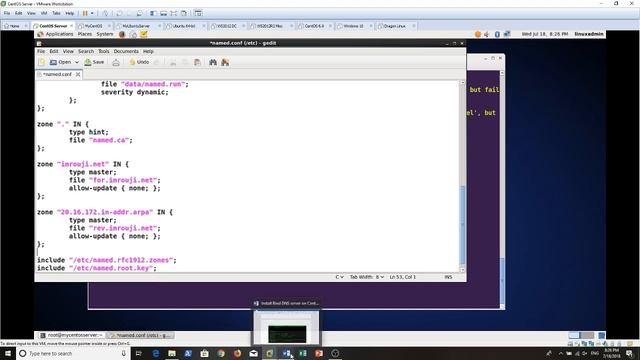This screenshot has height=360, width=640.
Task: Switch to the Dragon Linux VM tab
Action: click(395, 26)
